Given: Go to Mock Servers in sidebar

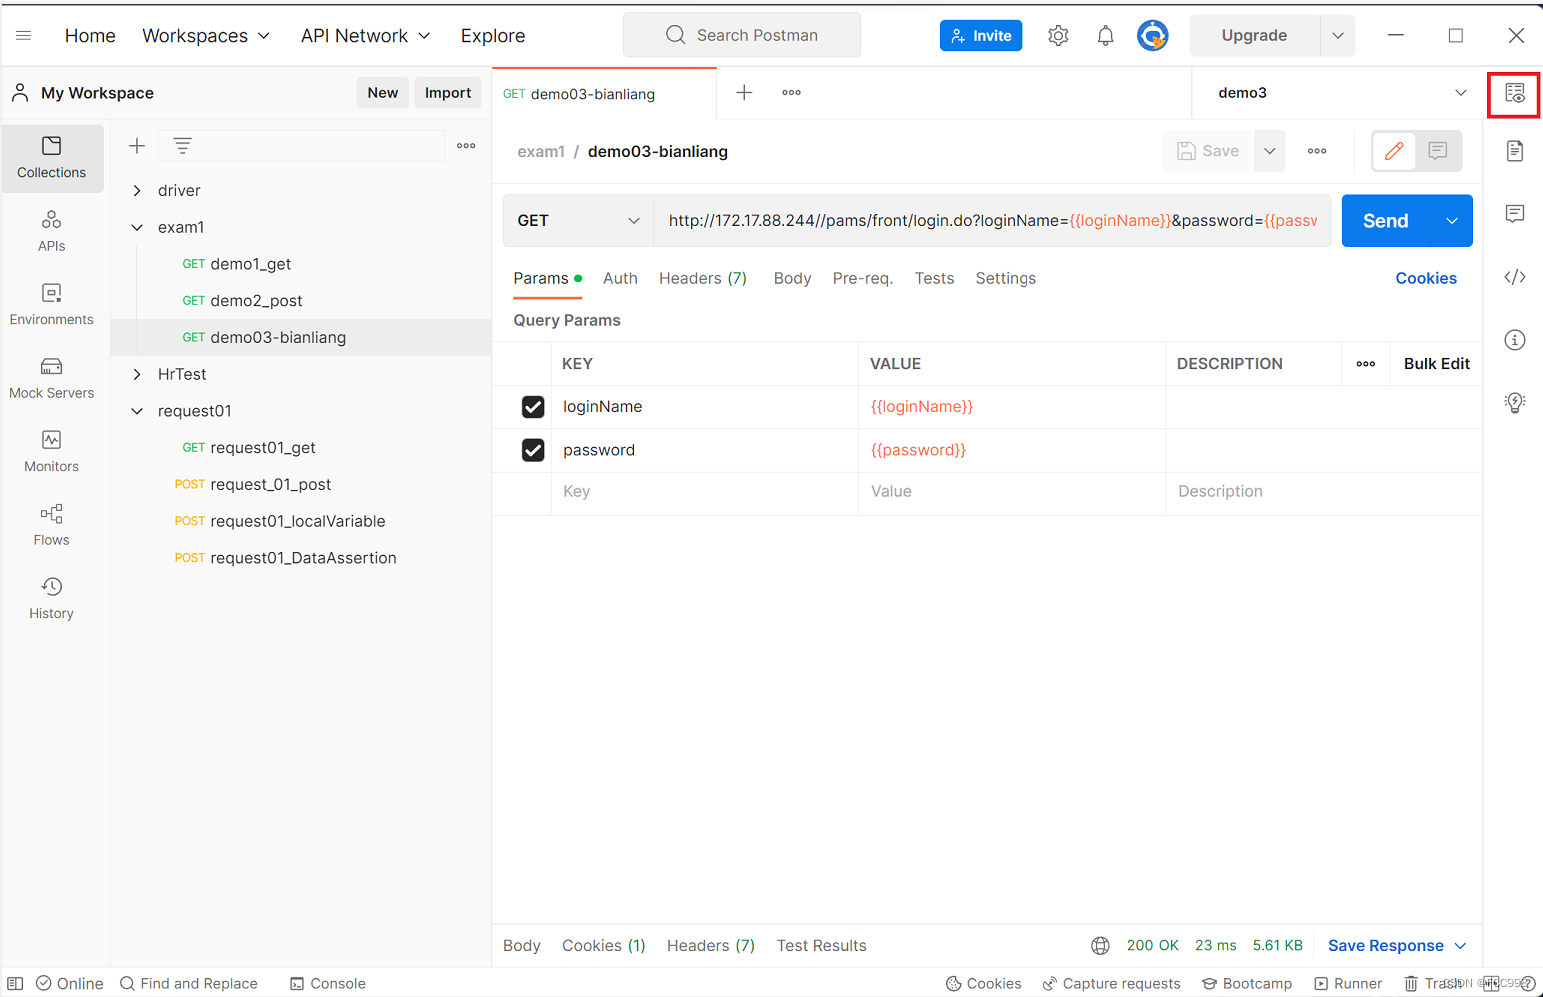Looking at the screenshot, I should (x=52, y=378).
